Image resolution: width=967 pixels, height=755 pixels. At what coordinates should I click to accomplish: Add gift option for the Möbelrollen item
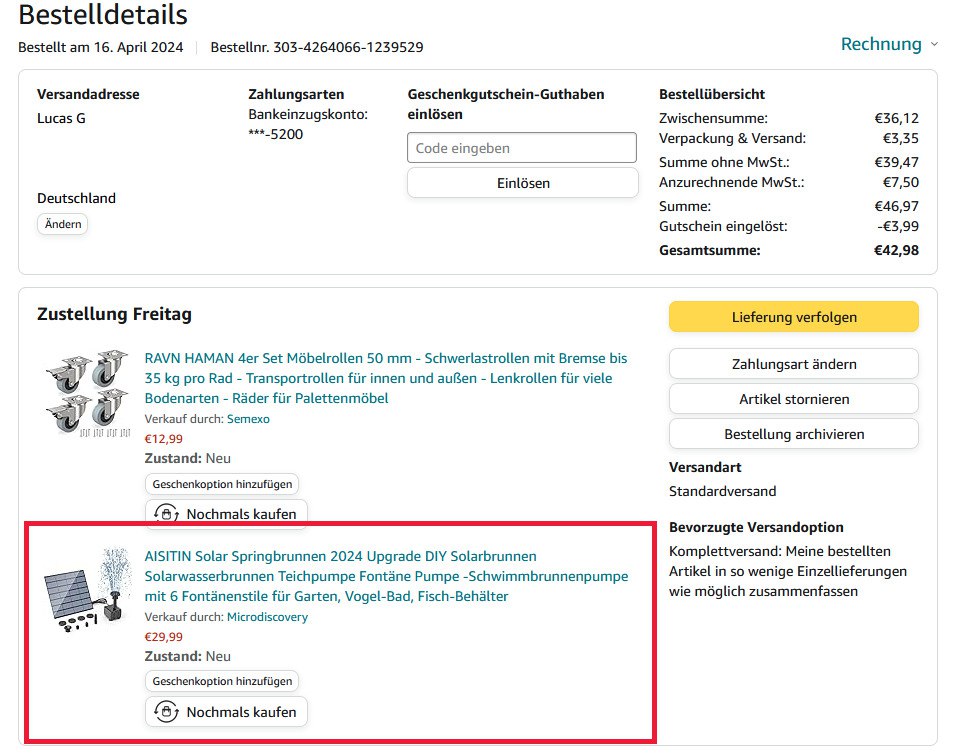point(222,484)
